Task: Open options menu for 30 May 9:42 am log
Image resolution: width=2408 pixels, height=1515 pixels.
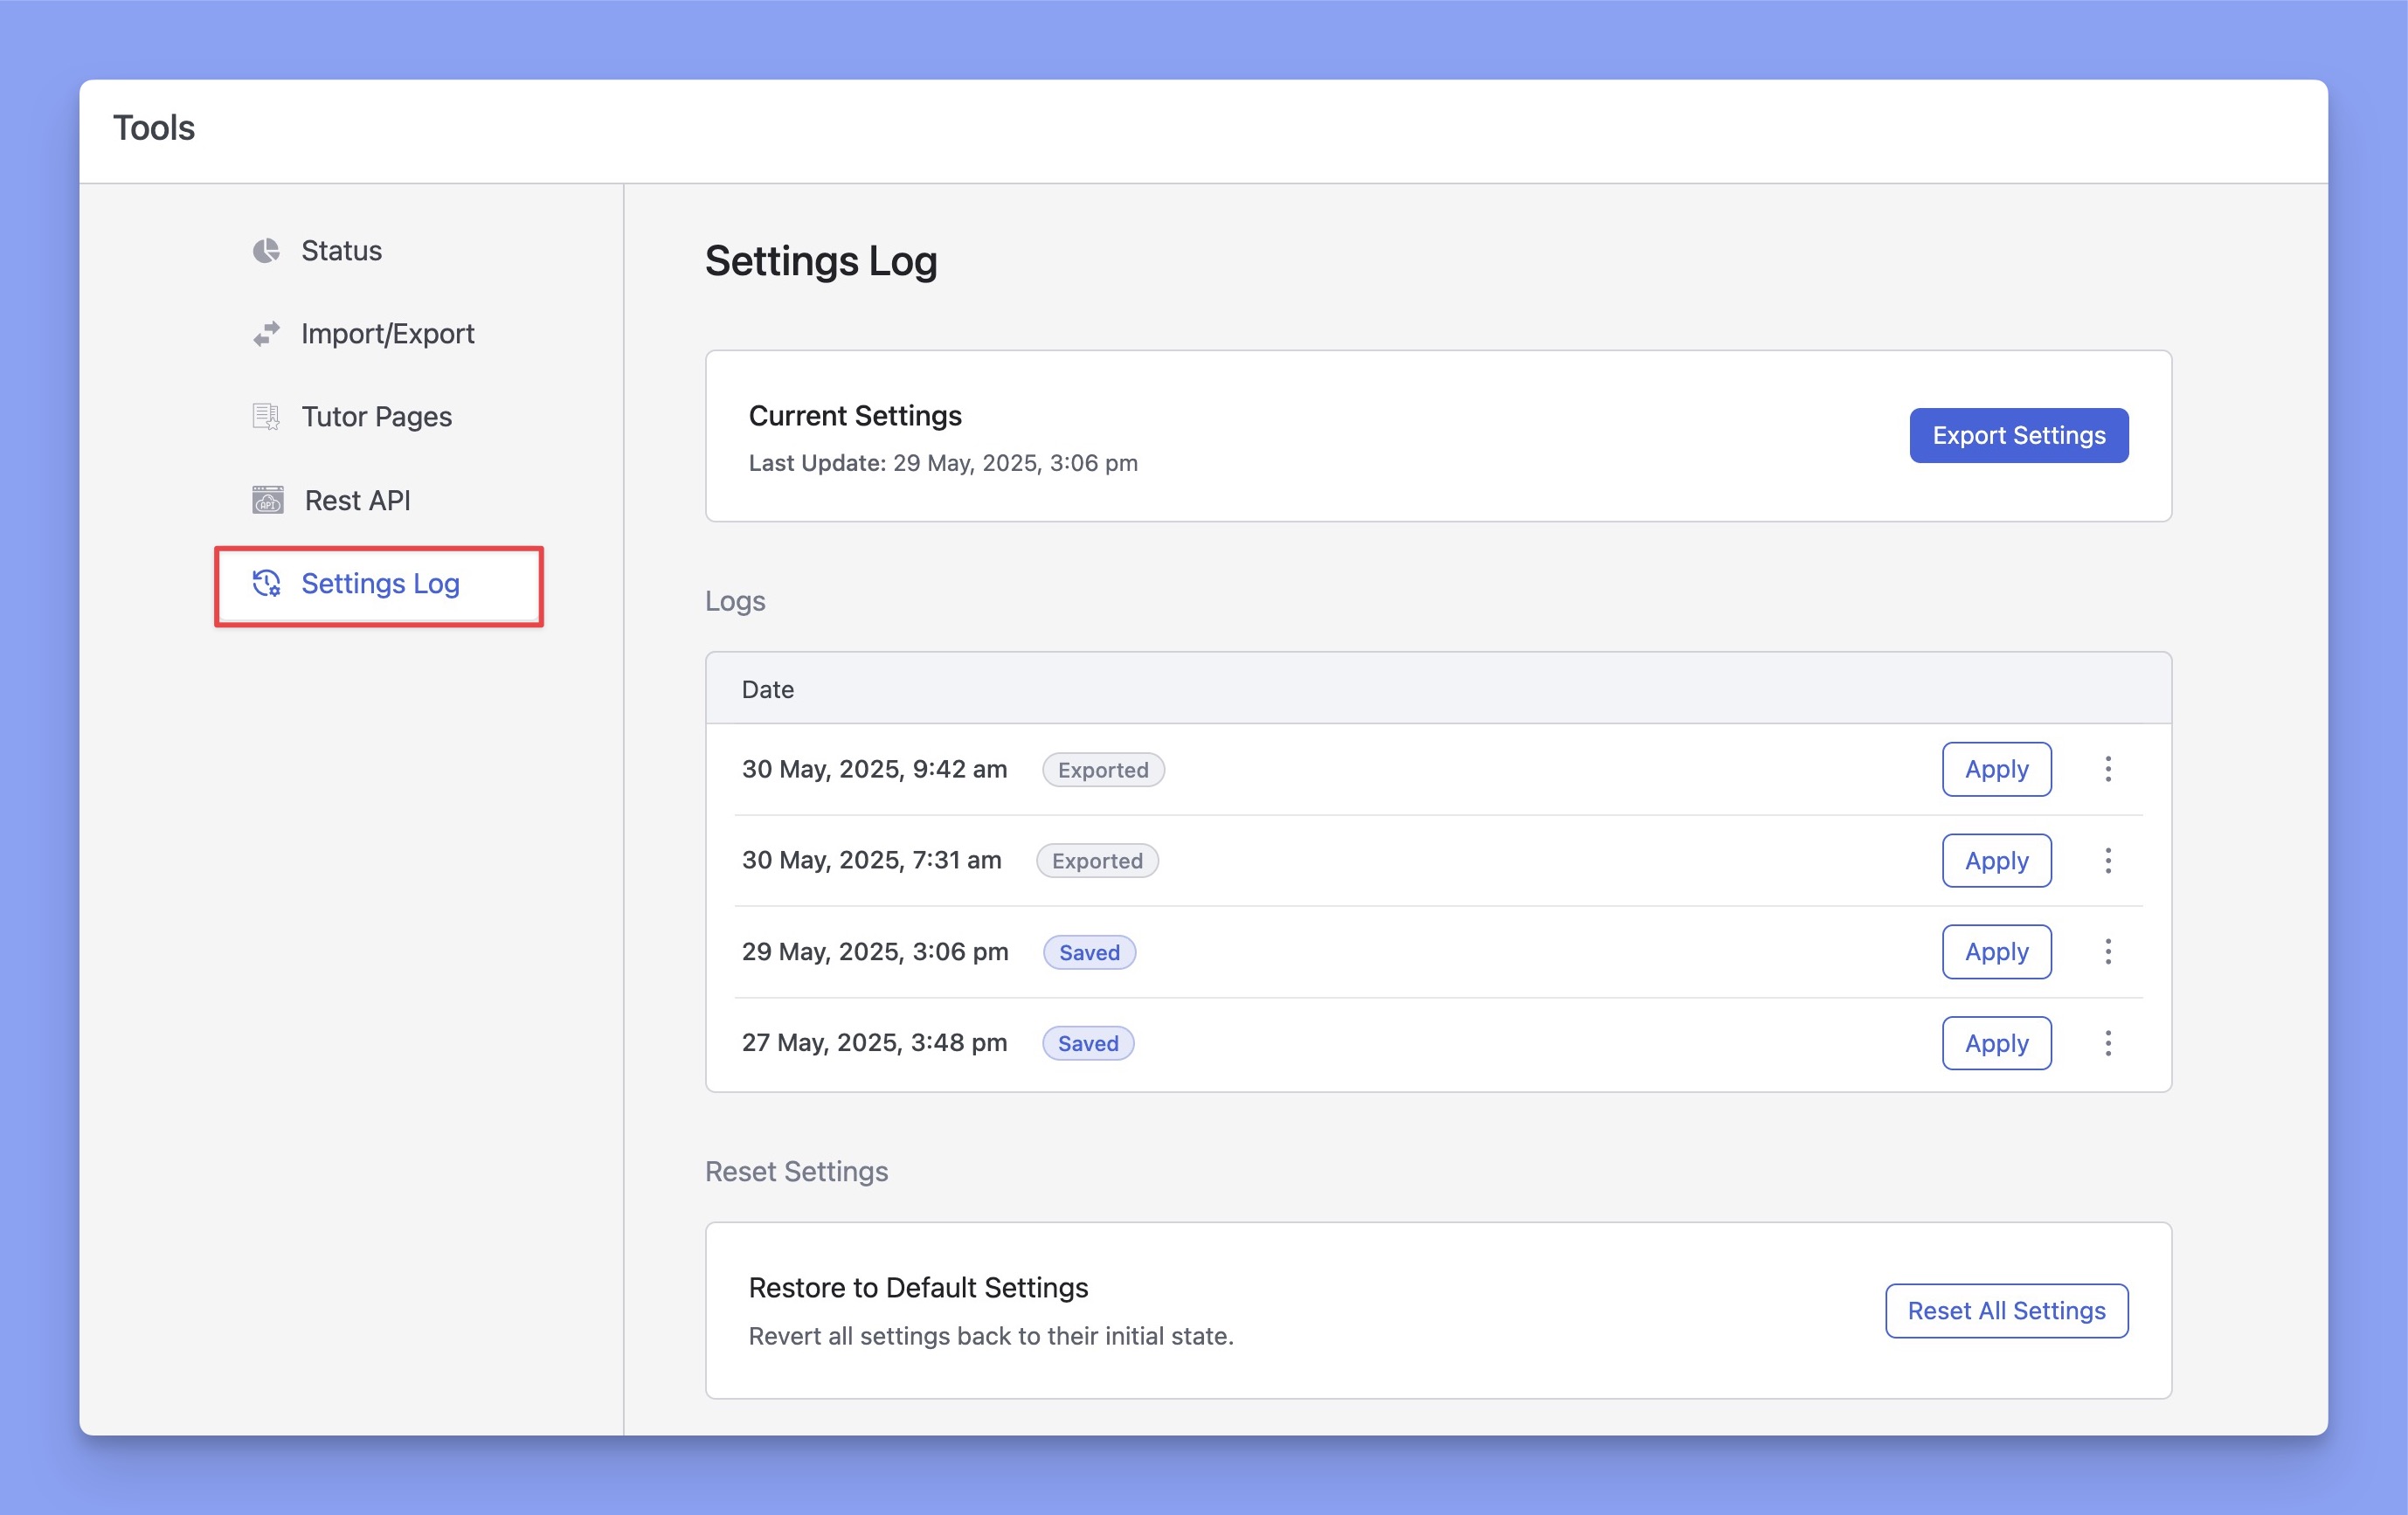Action: click(x=2108, y=769)
